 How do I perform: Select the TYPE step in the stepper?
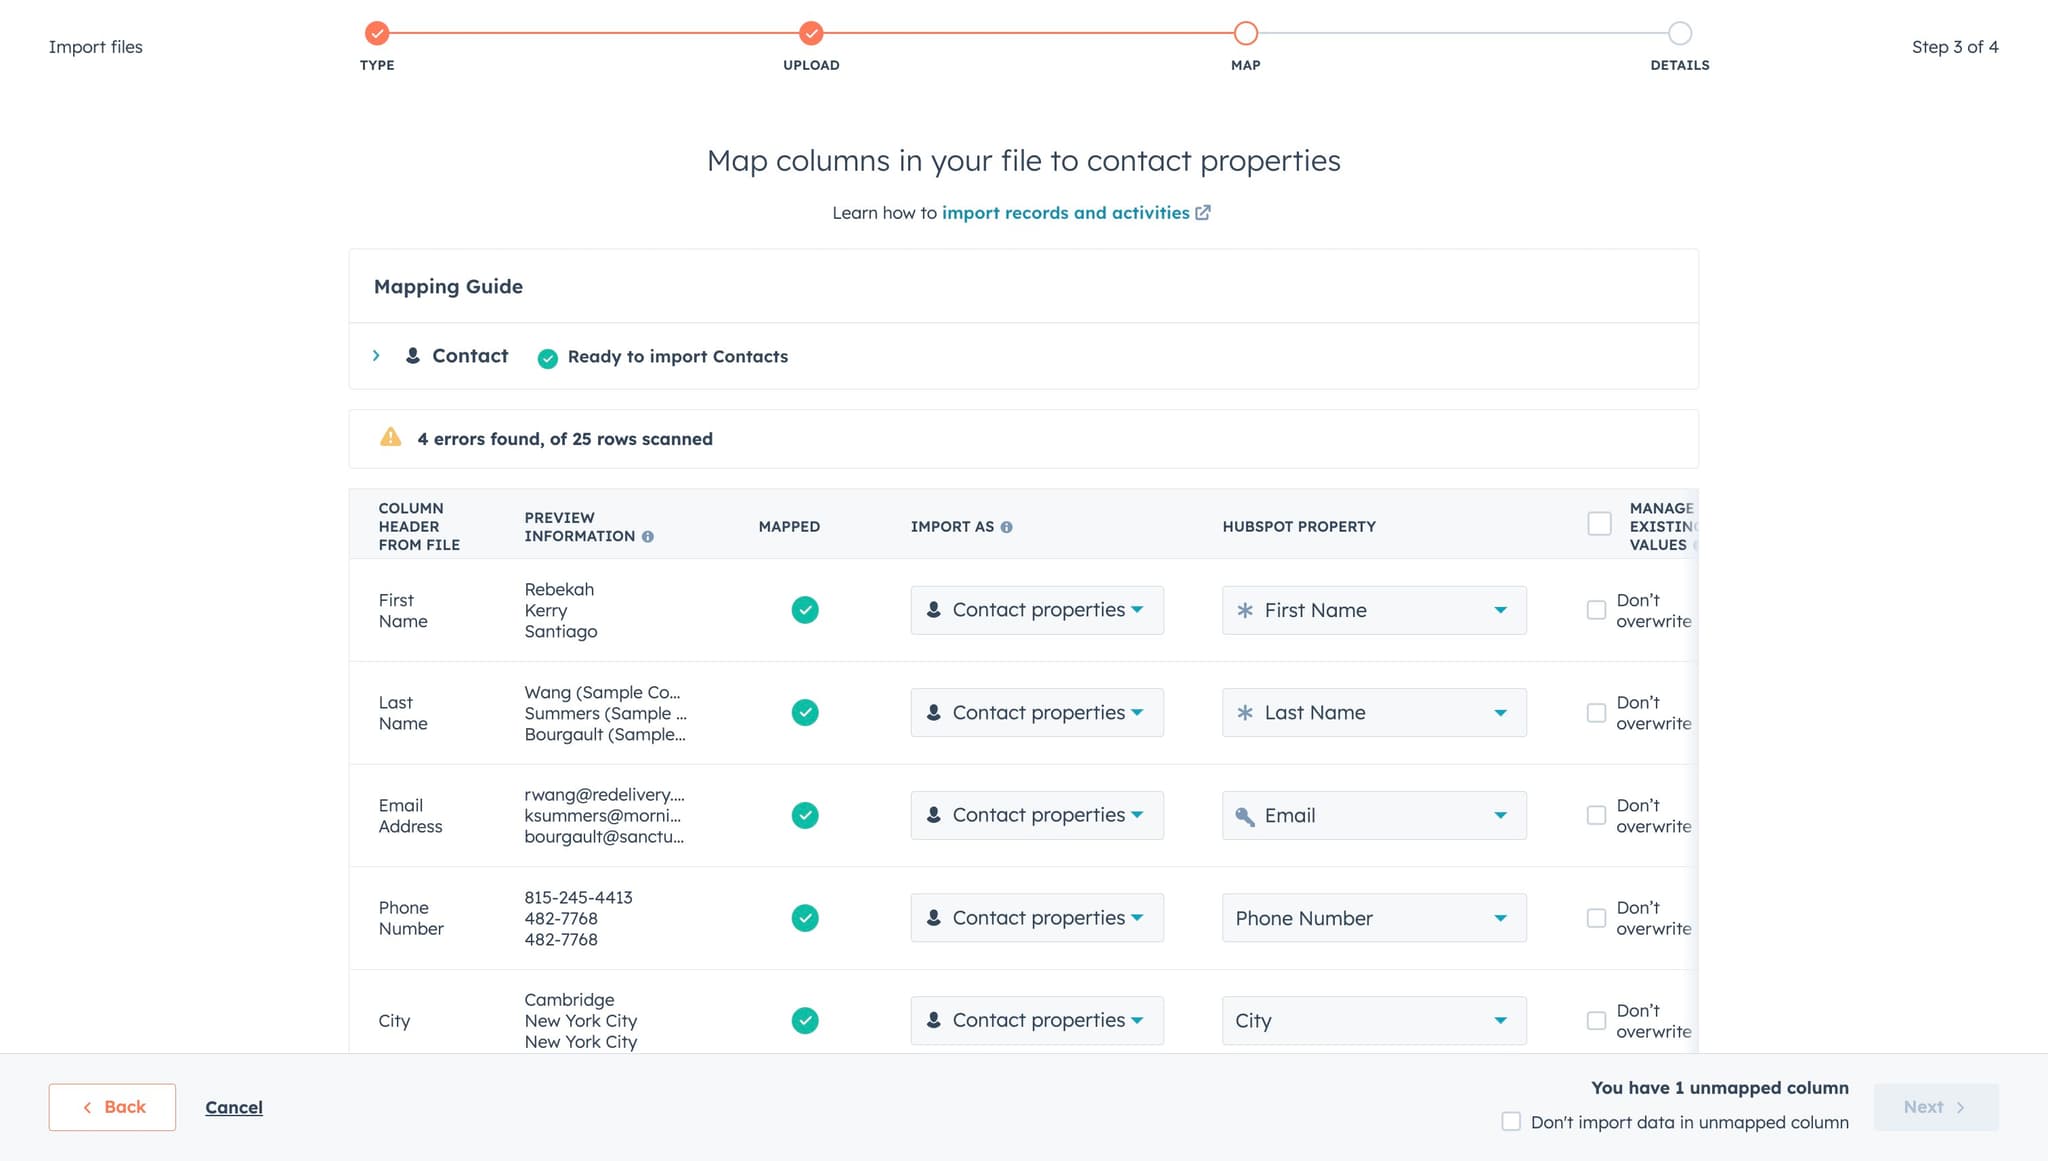376,32
